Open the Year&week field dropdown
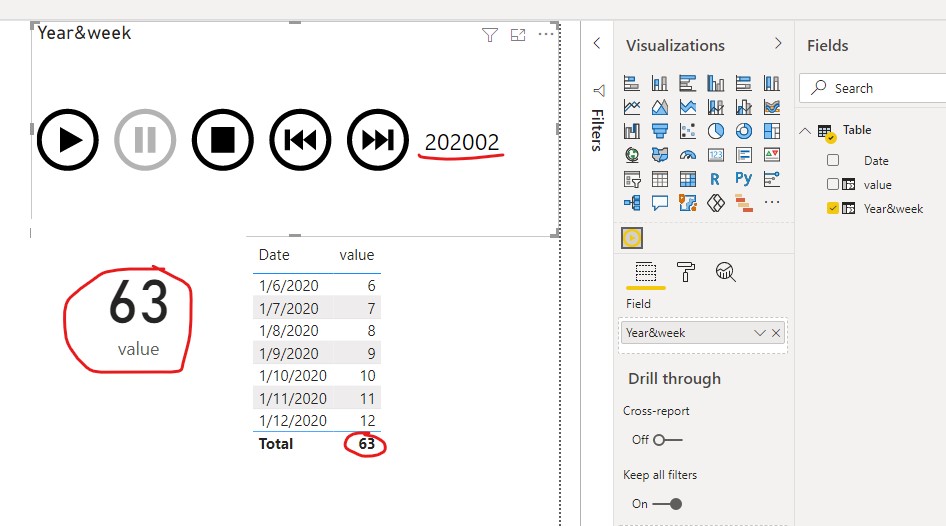The width and height of the screenshot is (946, 526). (760, 333)
